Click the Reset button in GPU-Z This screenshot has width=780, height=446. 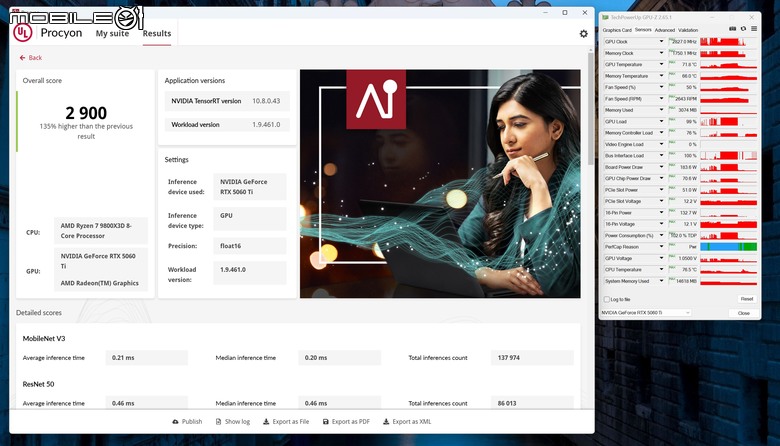tap(747, 299)
